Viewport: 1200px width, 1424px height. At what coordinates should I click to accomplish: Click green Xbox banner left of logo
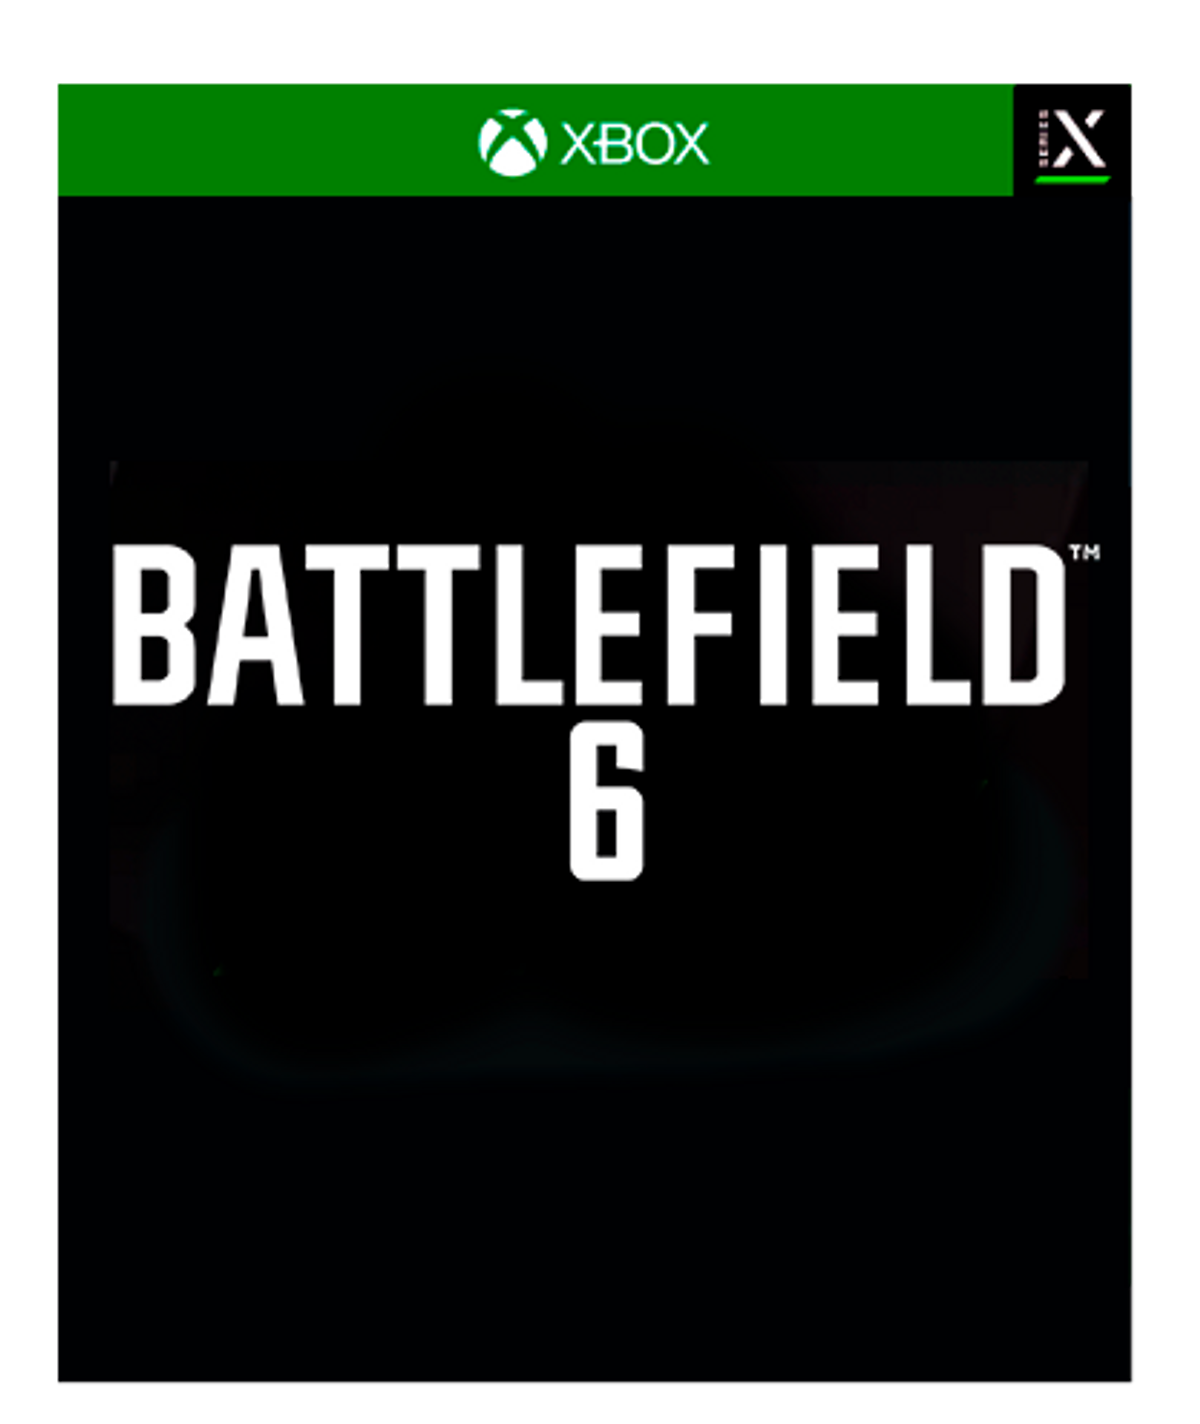pos(265,140)
